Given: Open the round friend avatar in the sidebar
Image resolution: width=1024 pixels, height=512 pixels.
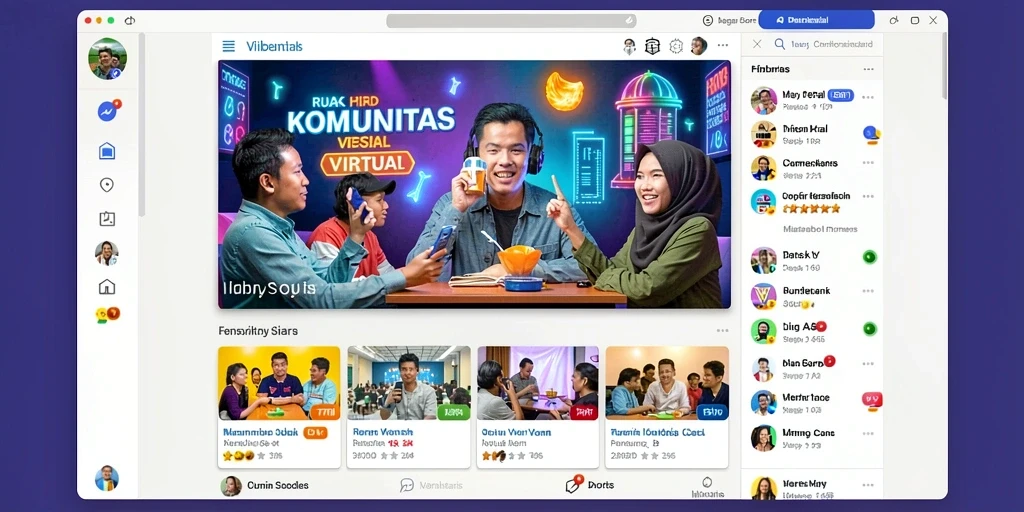Looking at the screenshot, I should [107, 253].
